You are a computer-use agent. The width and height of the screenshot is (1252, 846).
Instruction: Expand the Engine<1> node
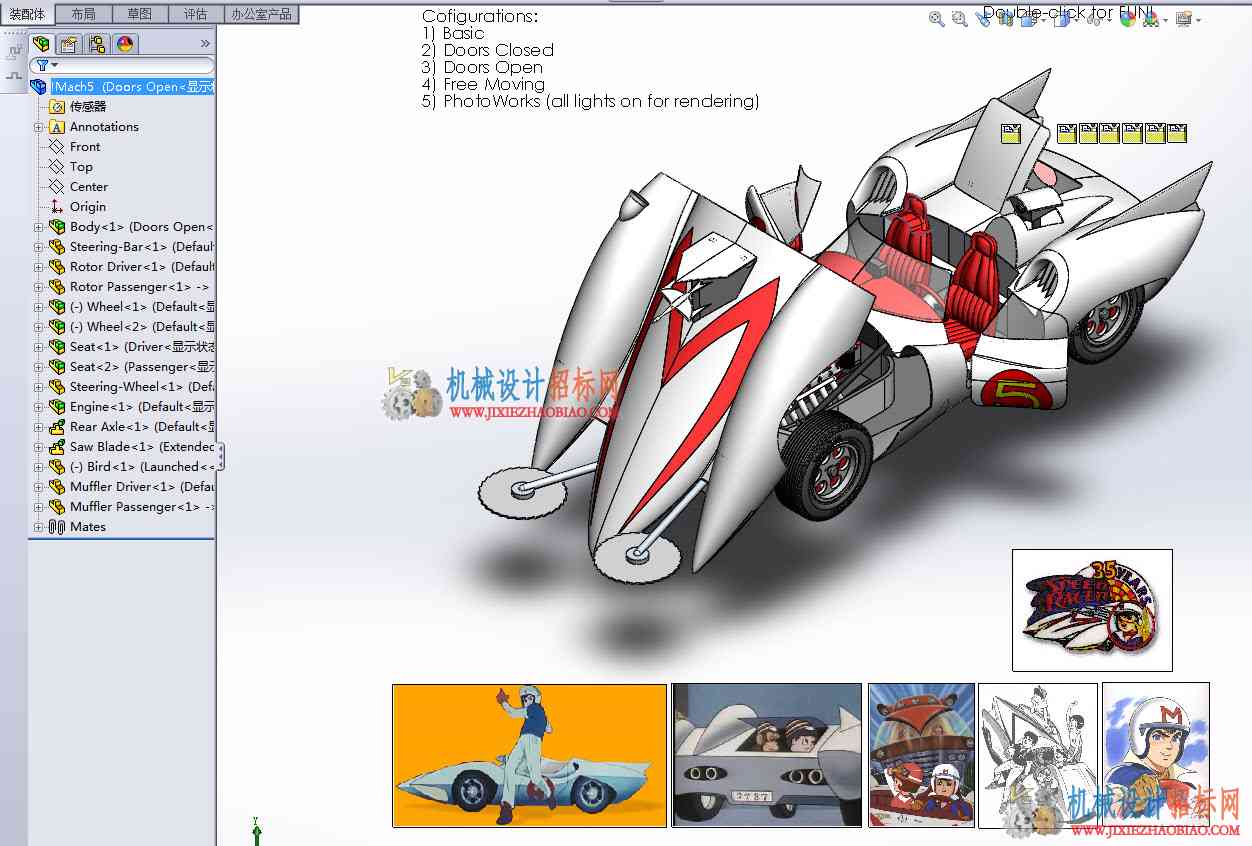point(39,407)
